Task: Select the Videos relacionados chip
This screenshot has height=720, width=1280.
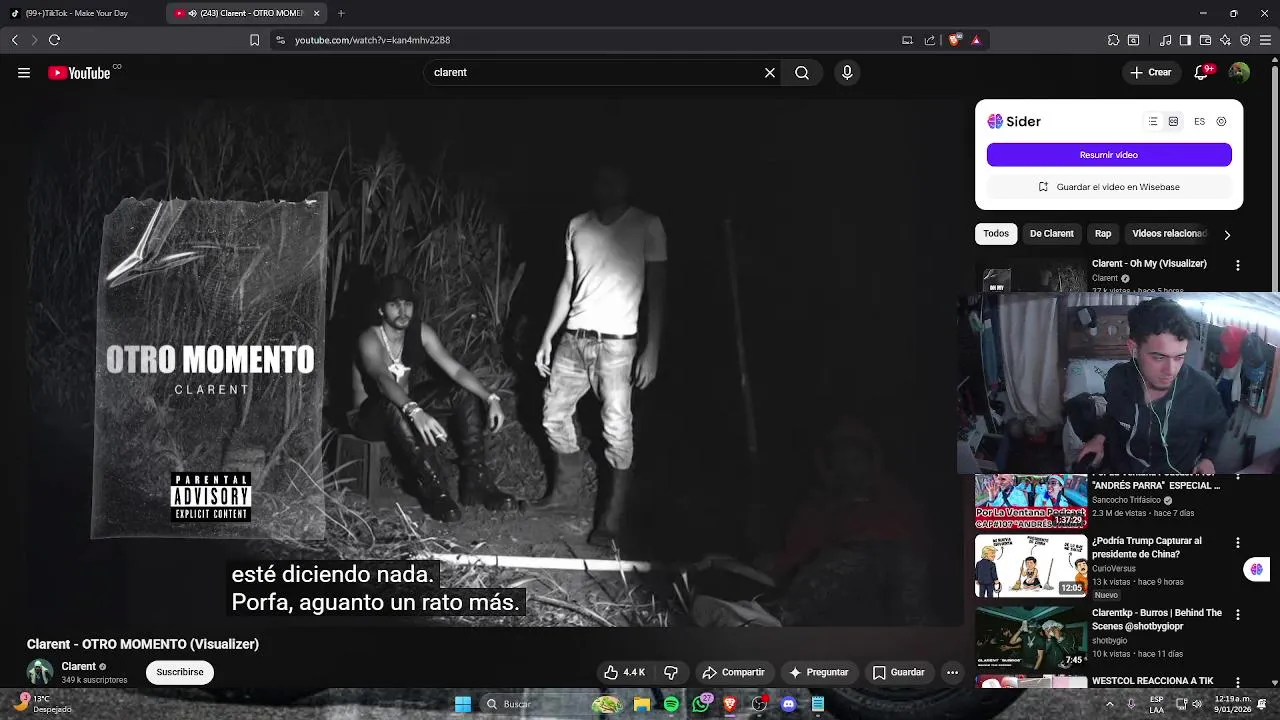Action: click(1168, 233)
